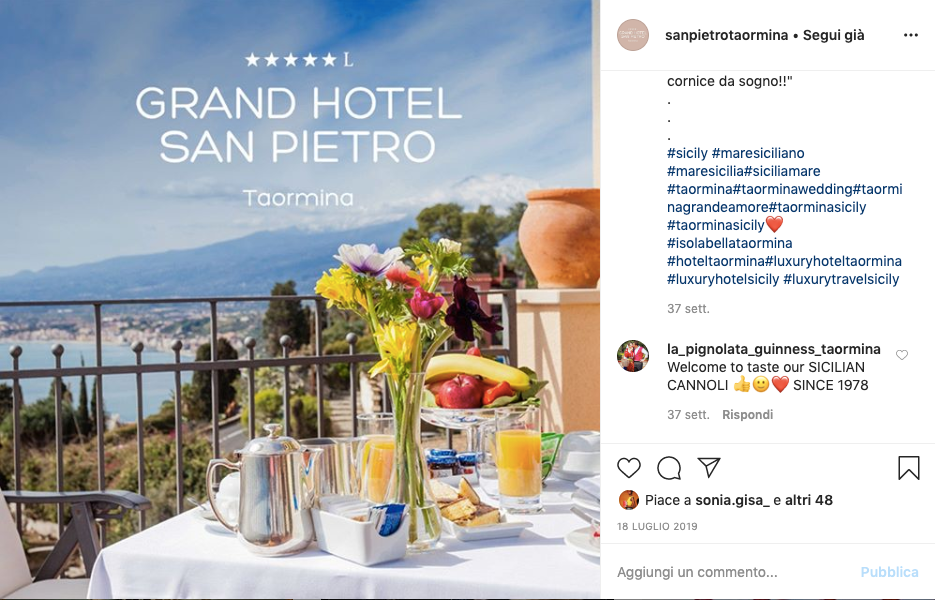Viewport: 935px width, 600px height.
Task: Open sonia.gisa_ profile link
Action: point(732,500)
